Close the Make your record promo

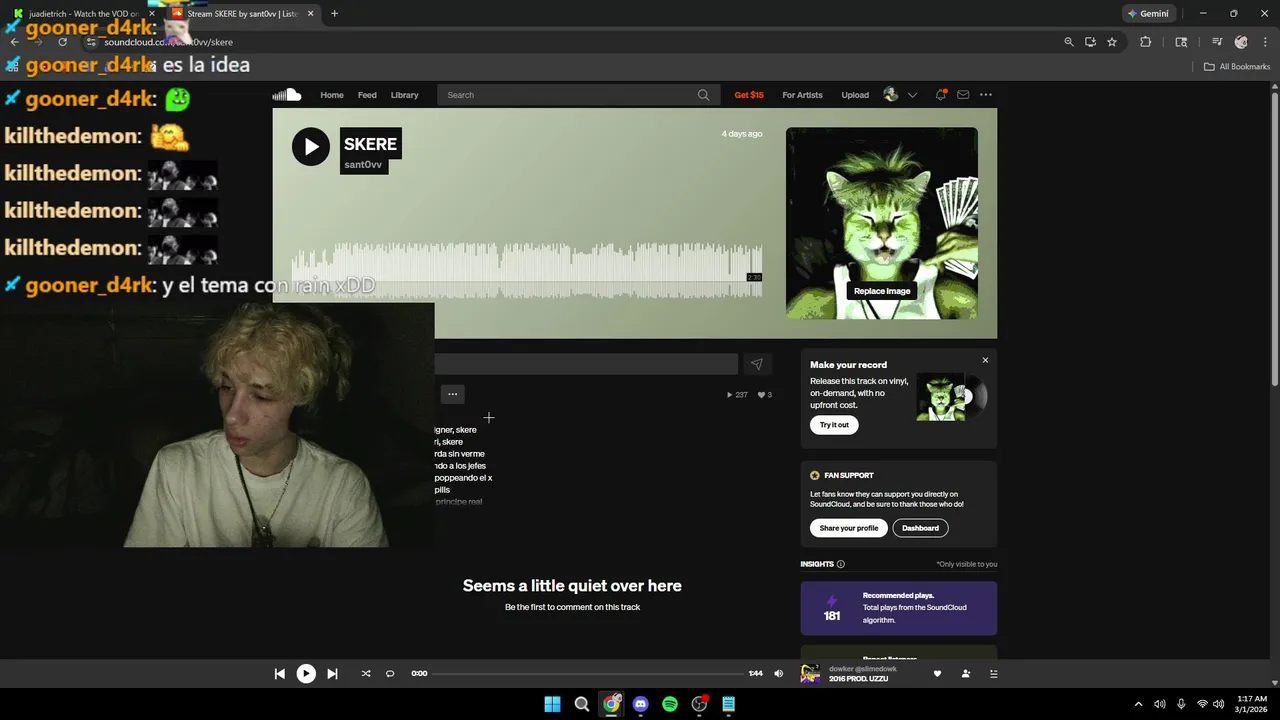coord(985,360)
